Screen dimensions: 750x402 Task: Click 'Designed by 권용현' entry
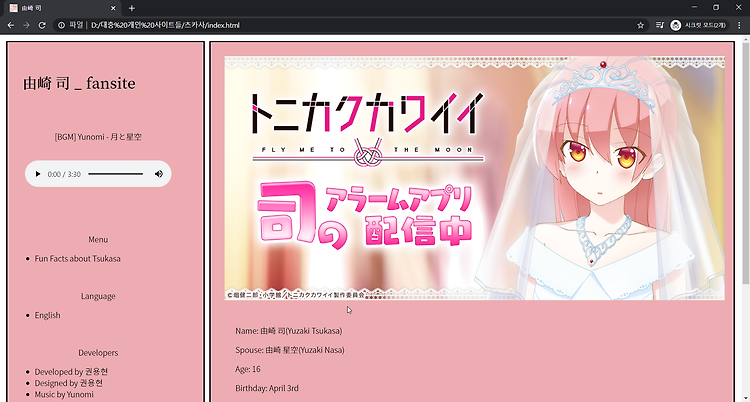pyautogui.click(x=68, y=383)
